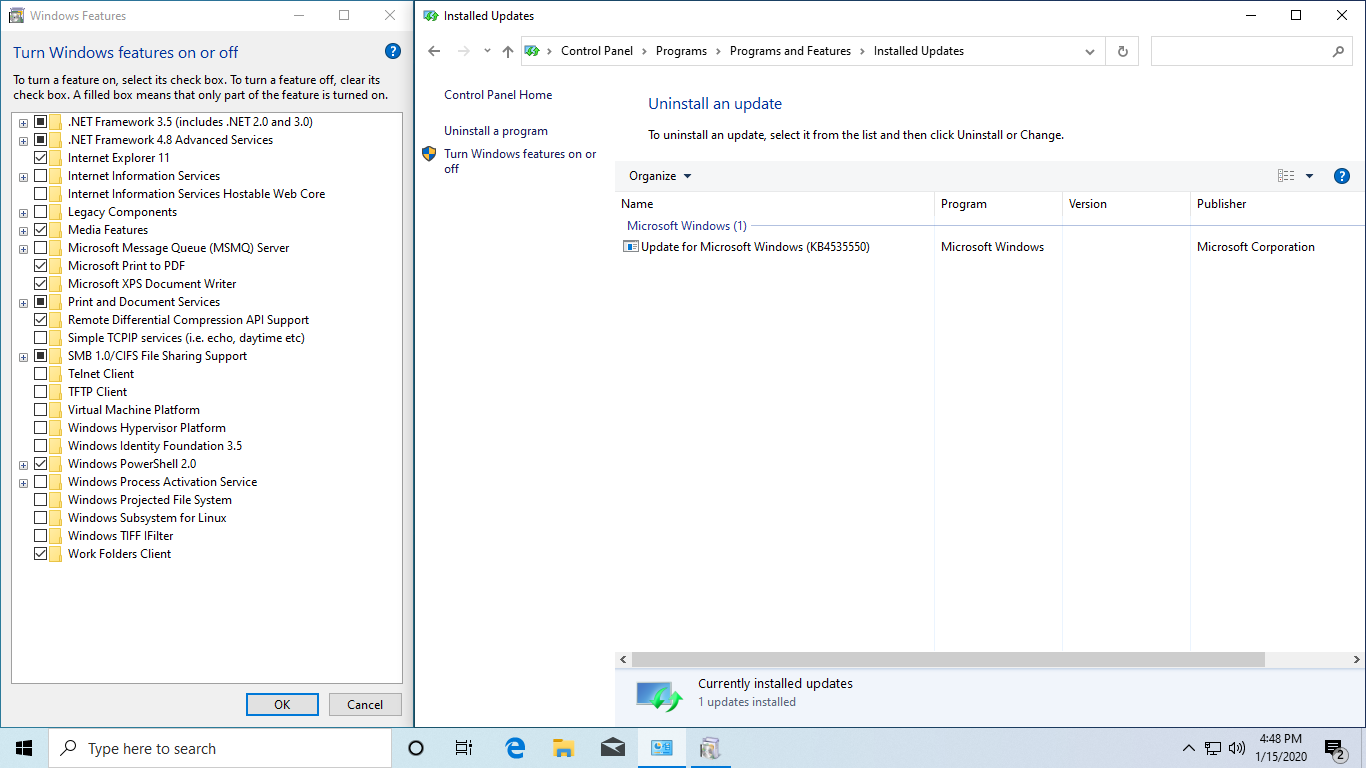
Task: Click the Windows Features help icon
Action: point(392,52)
